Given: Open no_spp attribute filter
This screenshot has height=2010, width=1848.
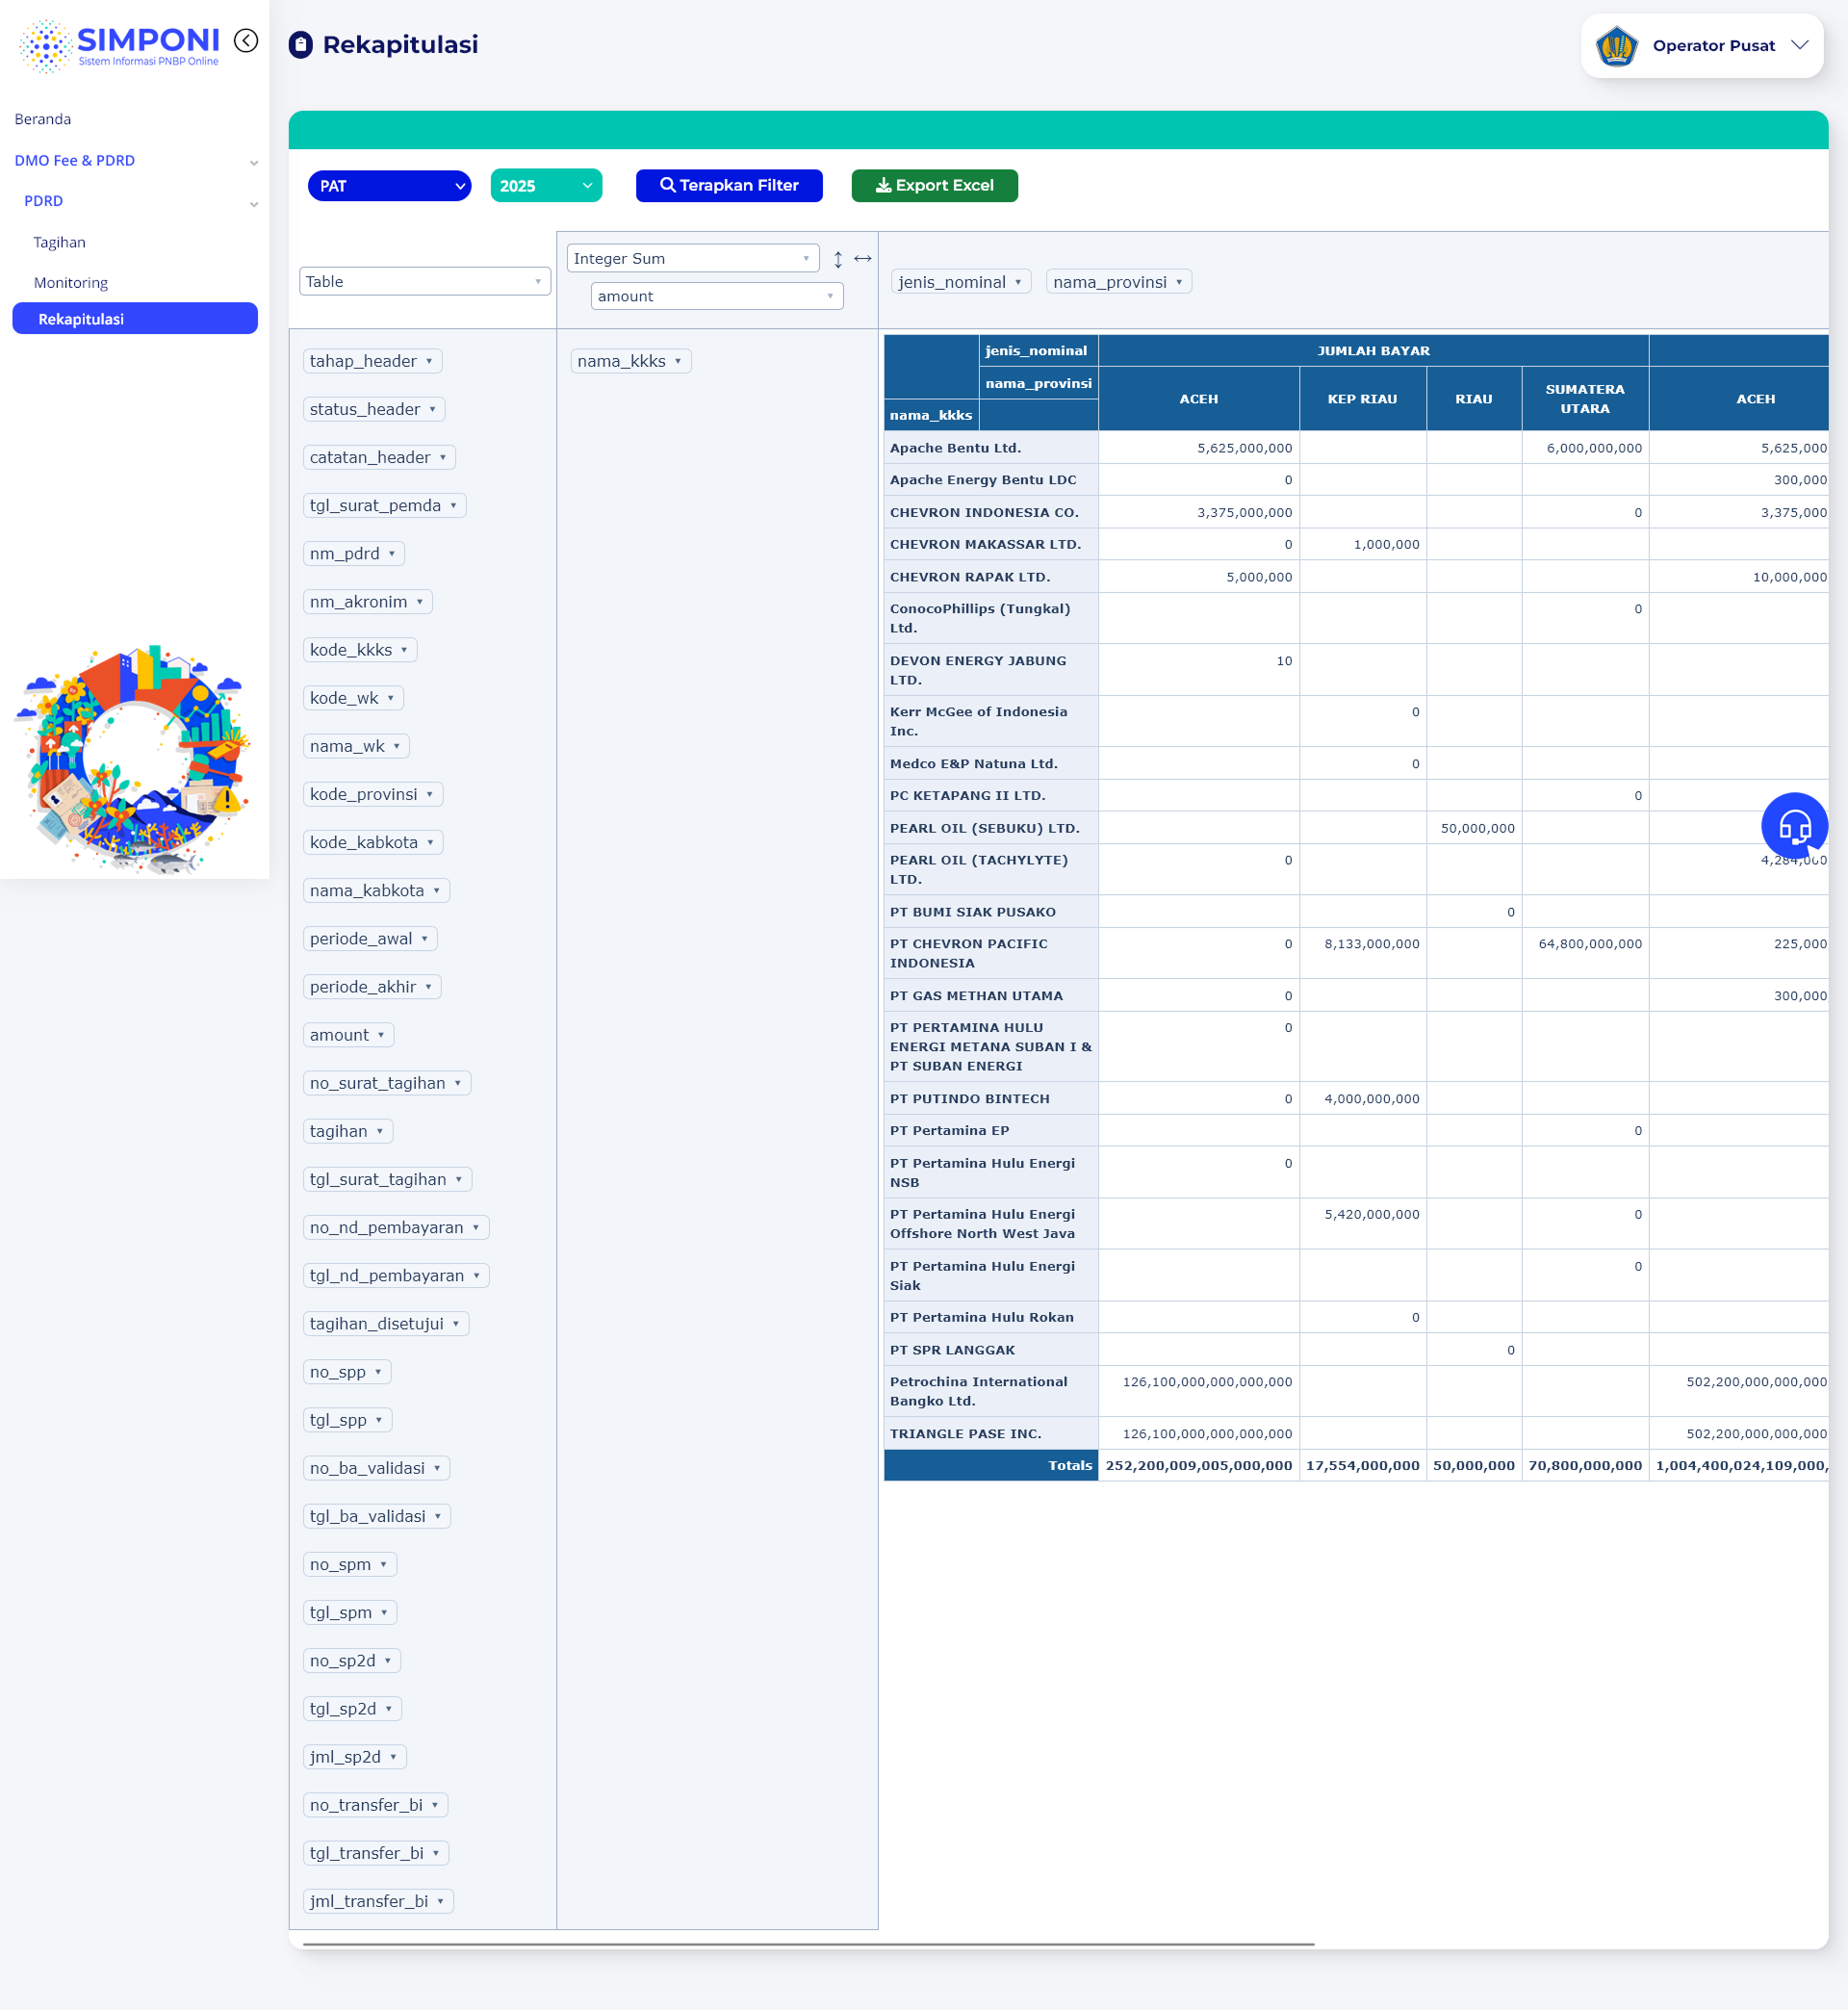Looking at the screenshot, I should tap(378, 1372).
